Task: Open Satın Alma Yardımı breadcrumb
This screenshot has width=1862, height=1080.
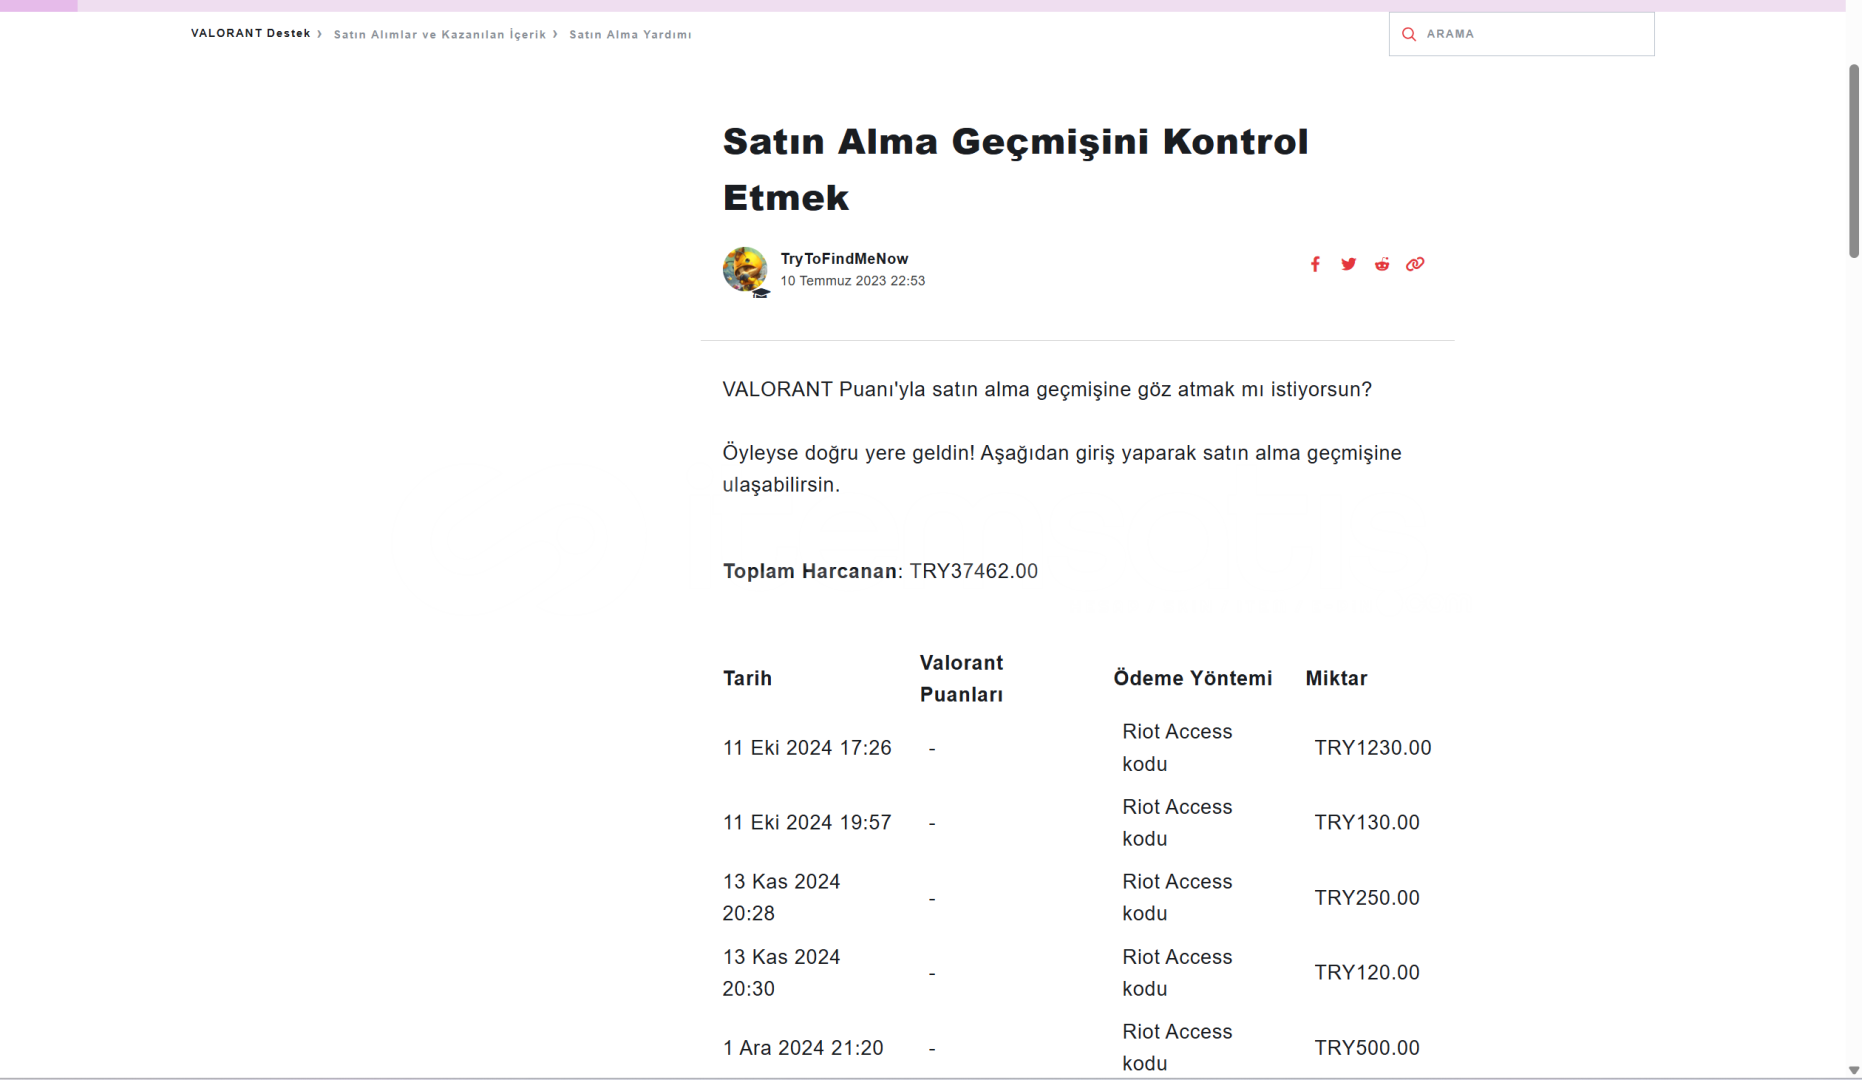Action: [x=630, y=34]
